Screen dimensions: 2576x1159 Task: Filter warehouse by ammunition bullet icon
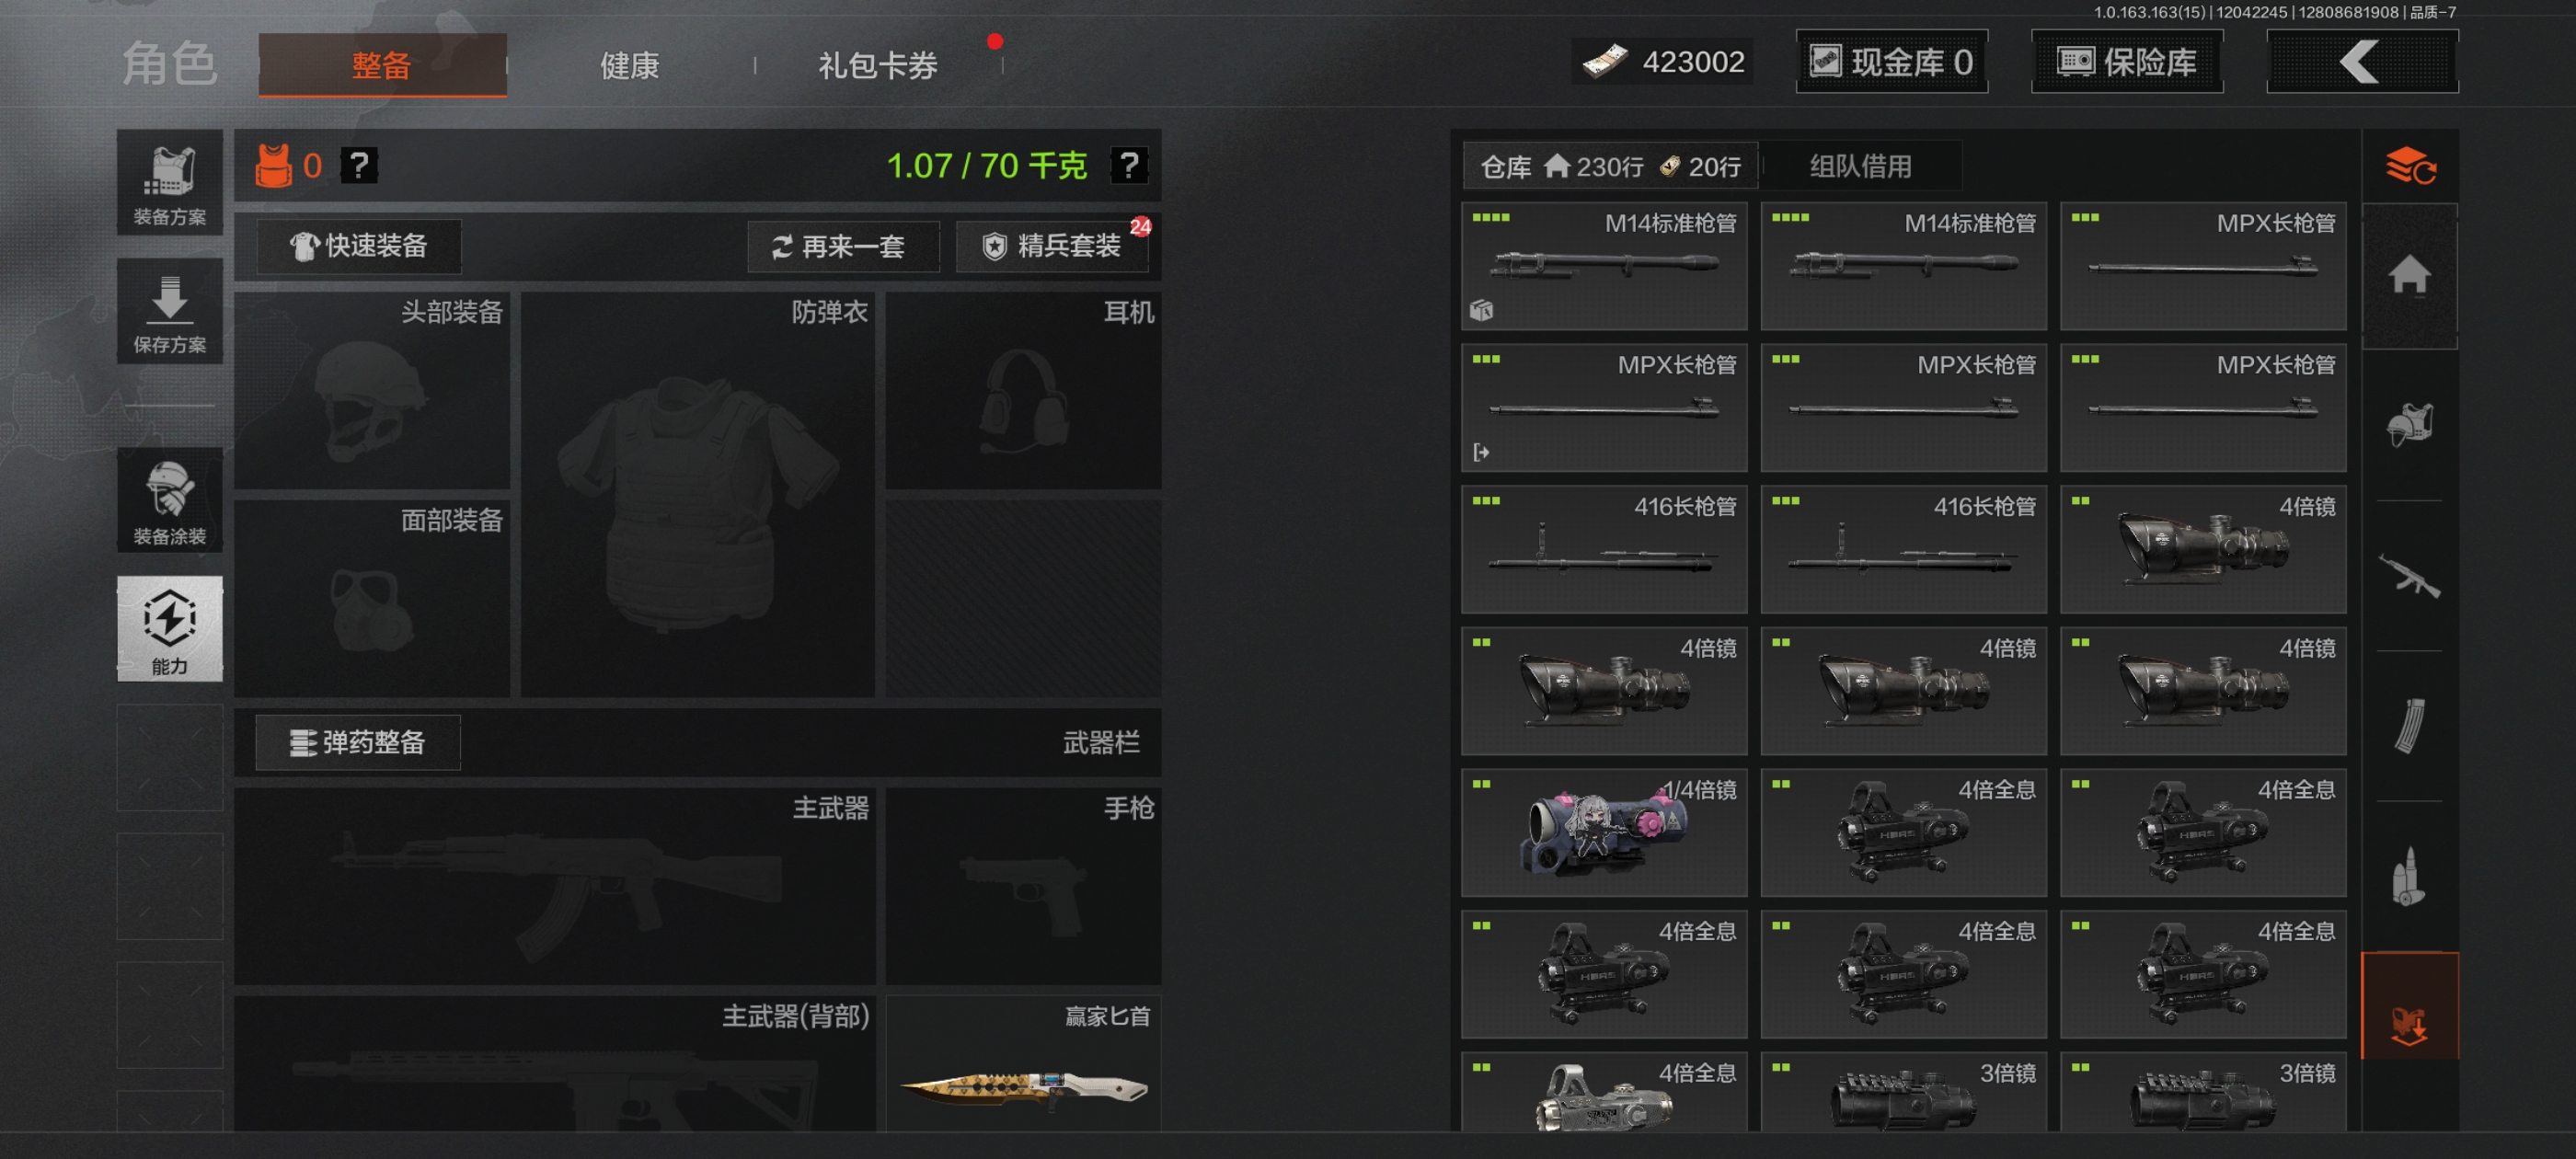point(2409,876)
